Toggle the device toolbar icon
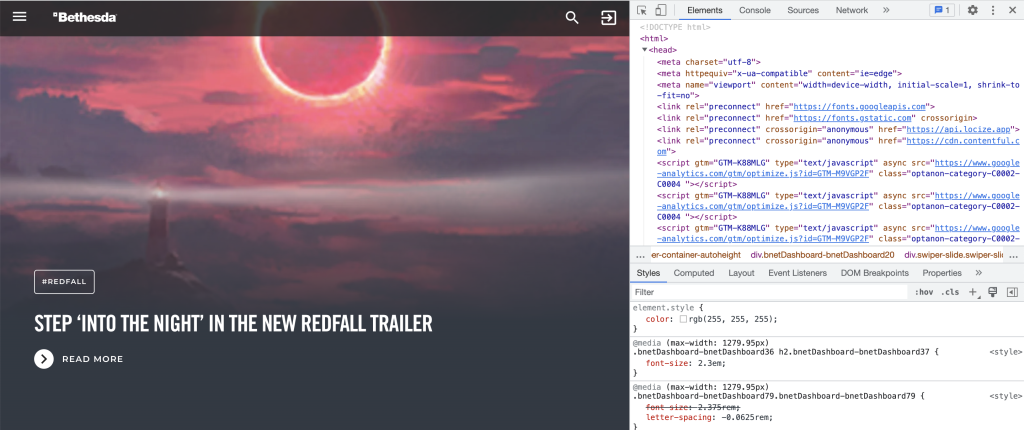1024x430 pixels. click(660, 10)
